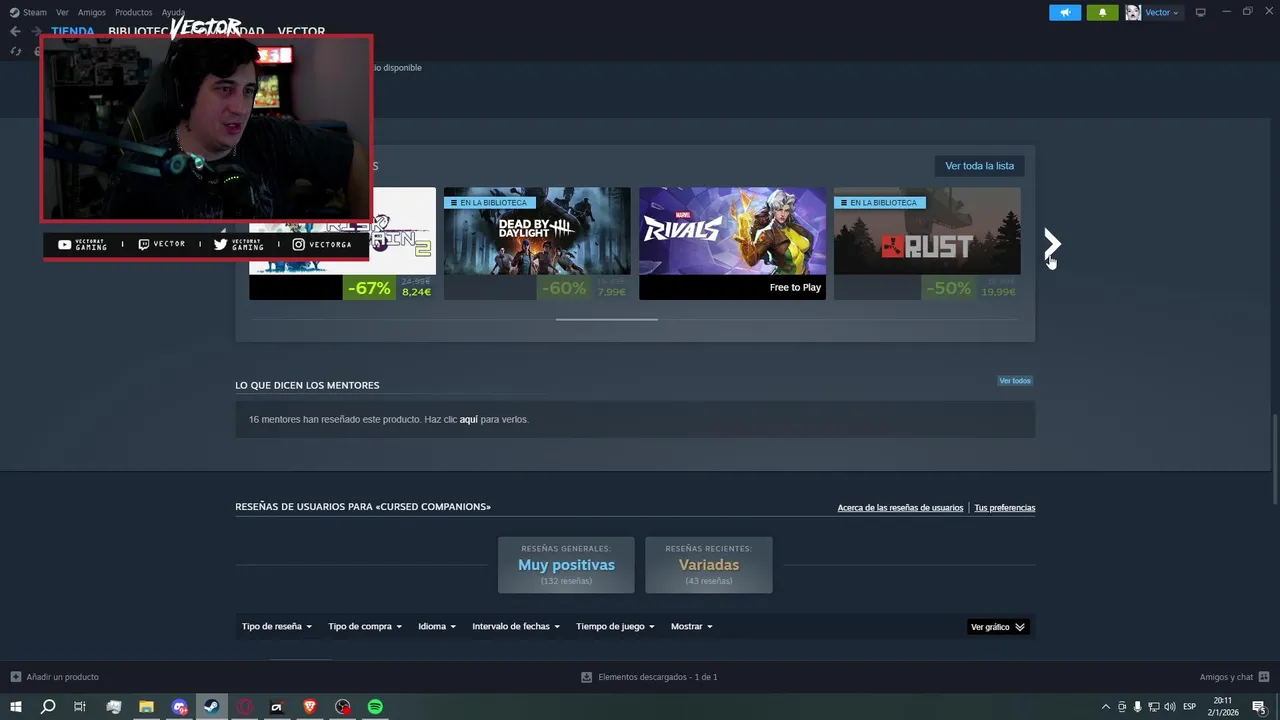The width and height of the screenshot is (1280, 720).
Task: Open Acerca de las reseñas de usuarios
Action: click(900, 508)
